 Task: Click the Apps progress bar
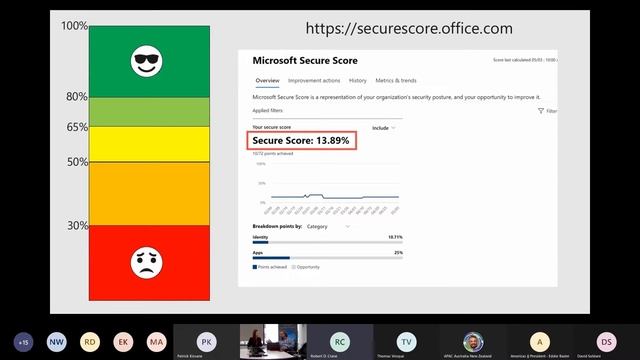(x=327, y=258)
